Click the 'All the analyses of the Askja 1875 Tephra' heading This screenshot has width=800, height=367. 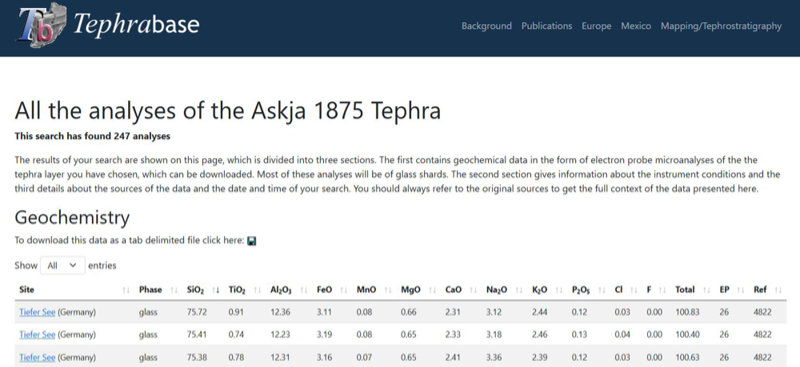coord(228,110)
